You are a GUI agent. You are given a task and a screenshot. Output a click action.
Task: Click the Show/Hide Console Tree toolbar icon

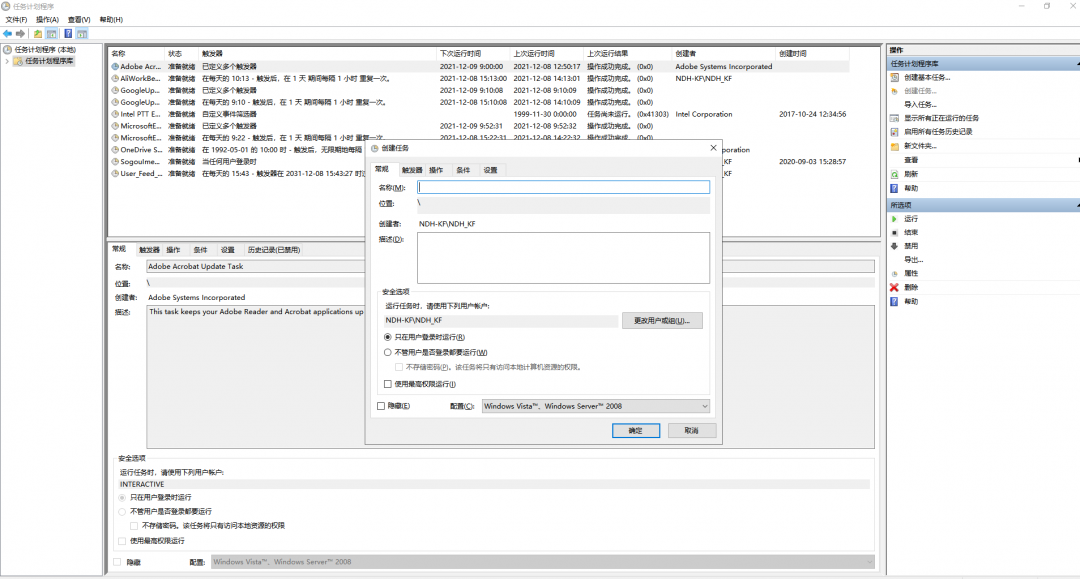tap(50, 31)
